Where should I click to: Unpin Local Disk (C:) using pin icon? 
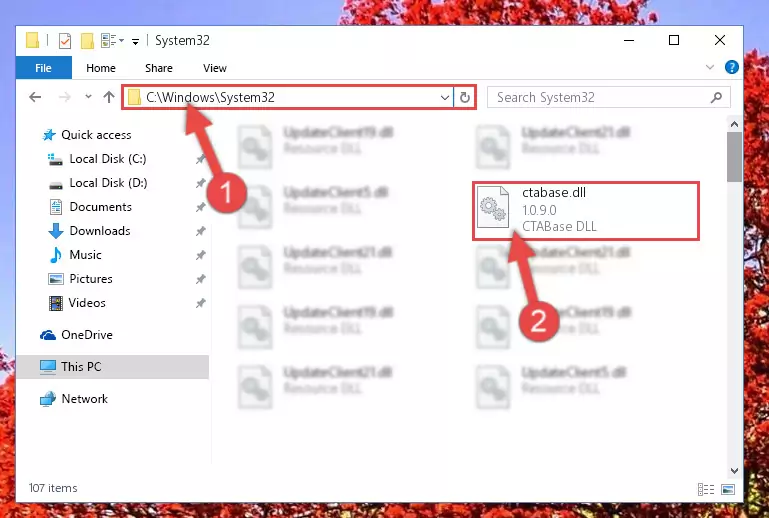point(200,159)
